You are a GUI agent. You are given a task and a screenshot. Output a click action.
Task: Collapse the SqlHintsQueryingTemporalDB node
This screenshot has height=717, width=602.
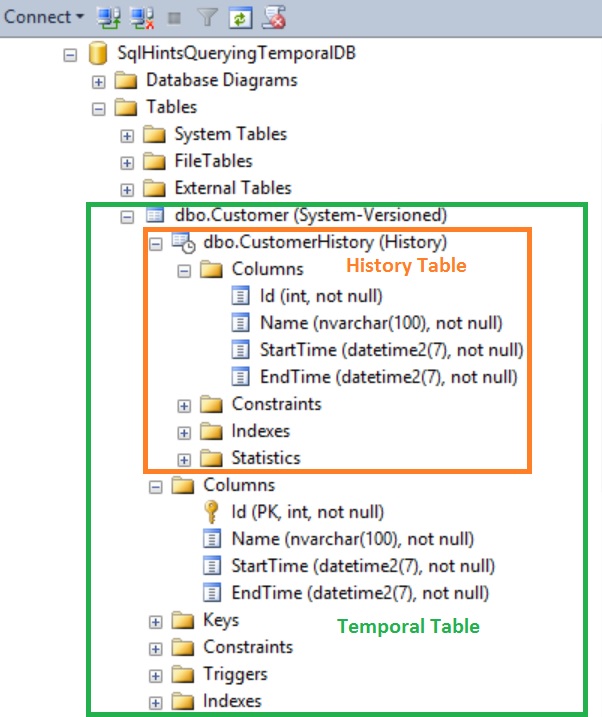pos(70,55)
